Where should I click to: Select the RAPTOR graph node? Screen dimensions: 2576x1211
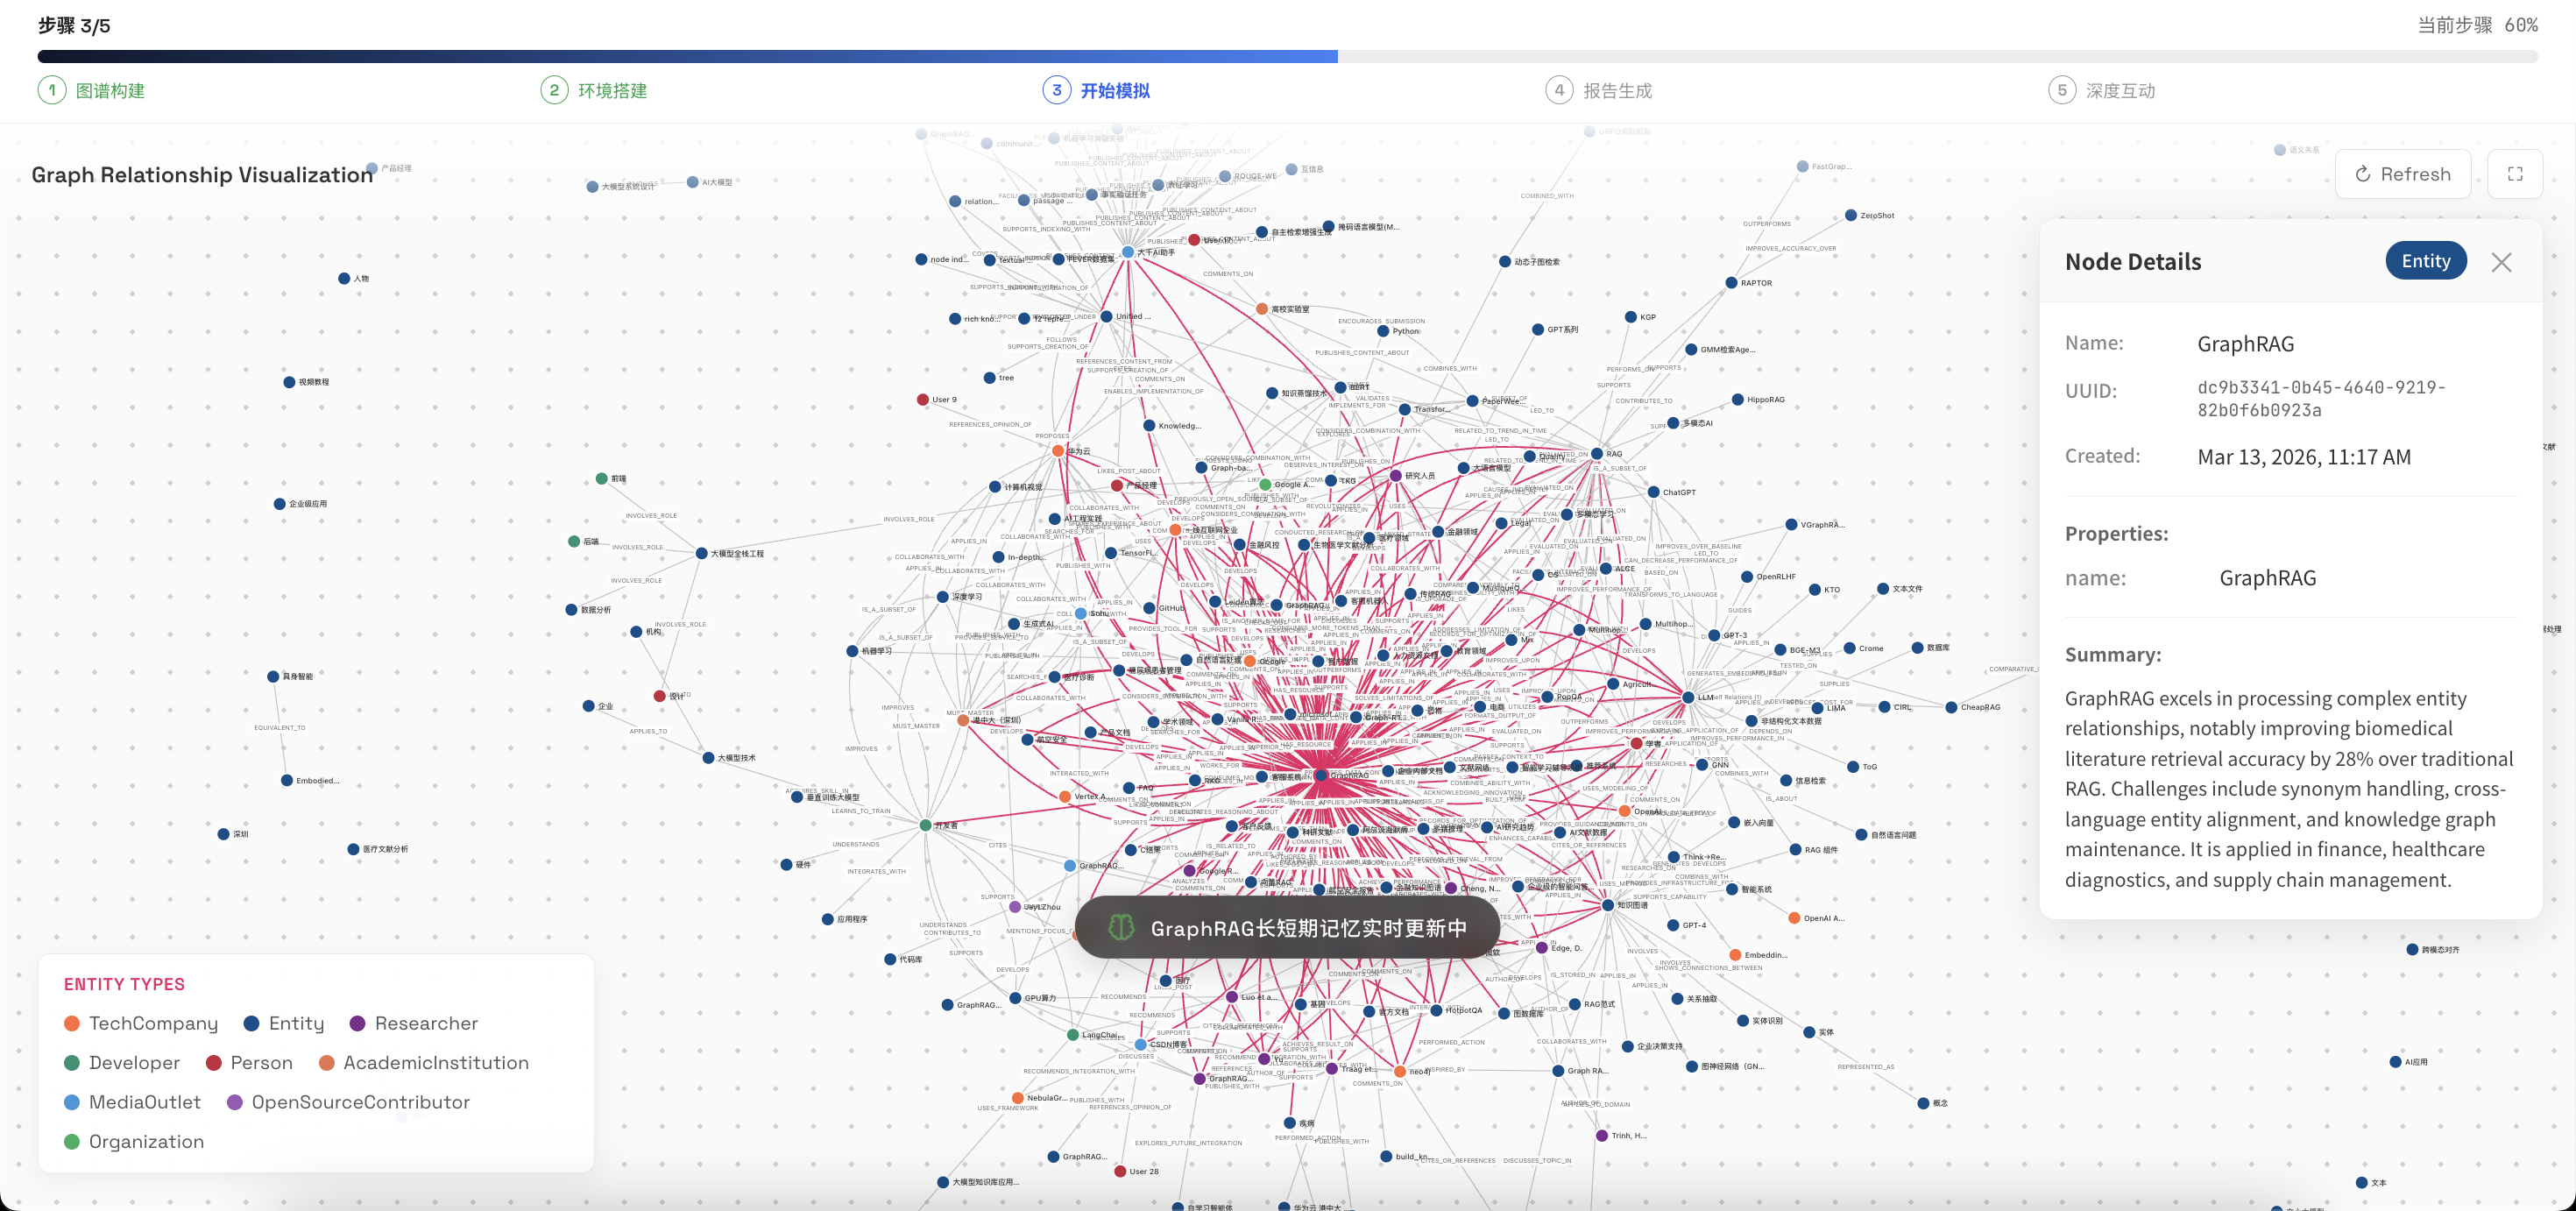click(1731, 283)
